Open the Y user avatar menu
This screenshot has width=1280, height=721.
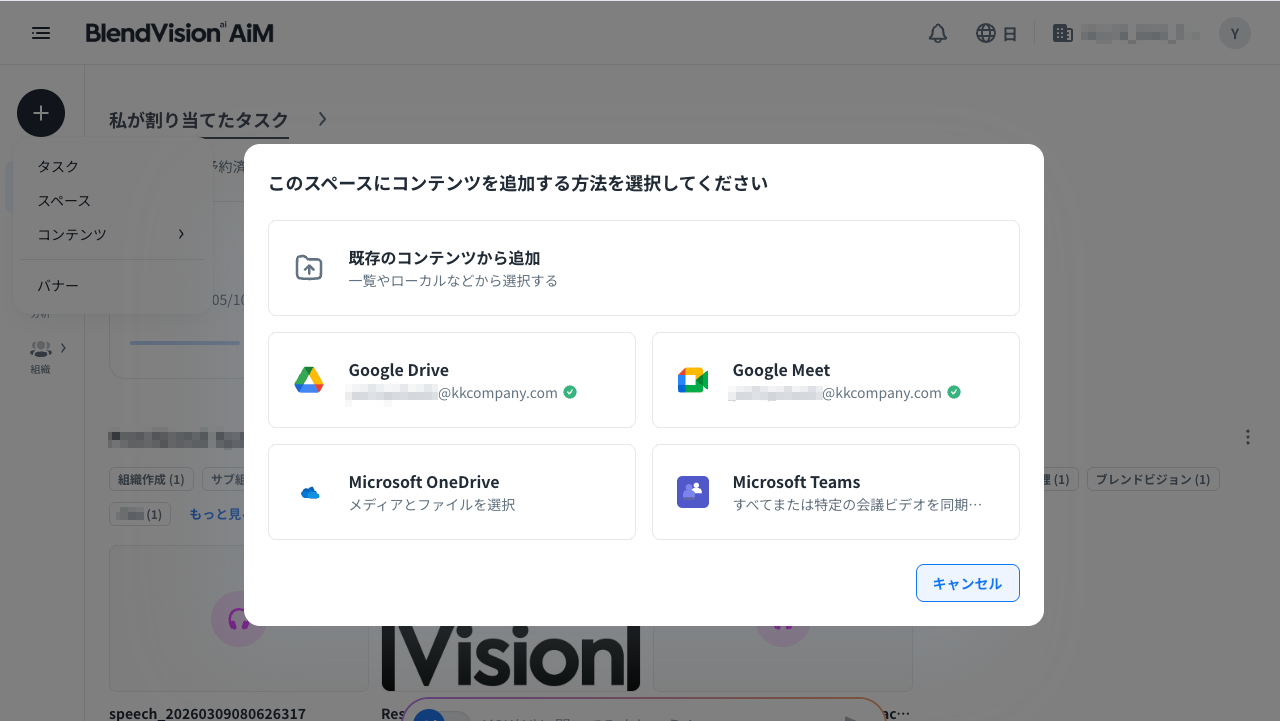[x=1235, y=33]
